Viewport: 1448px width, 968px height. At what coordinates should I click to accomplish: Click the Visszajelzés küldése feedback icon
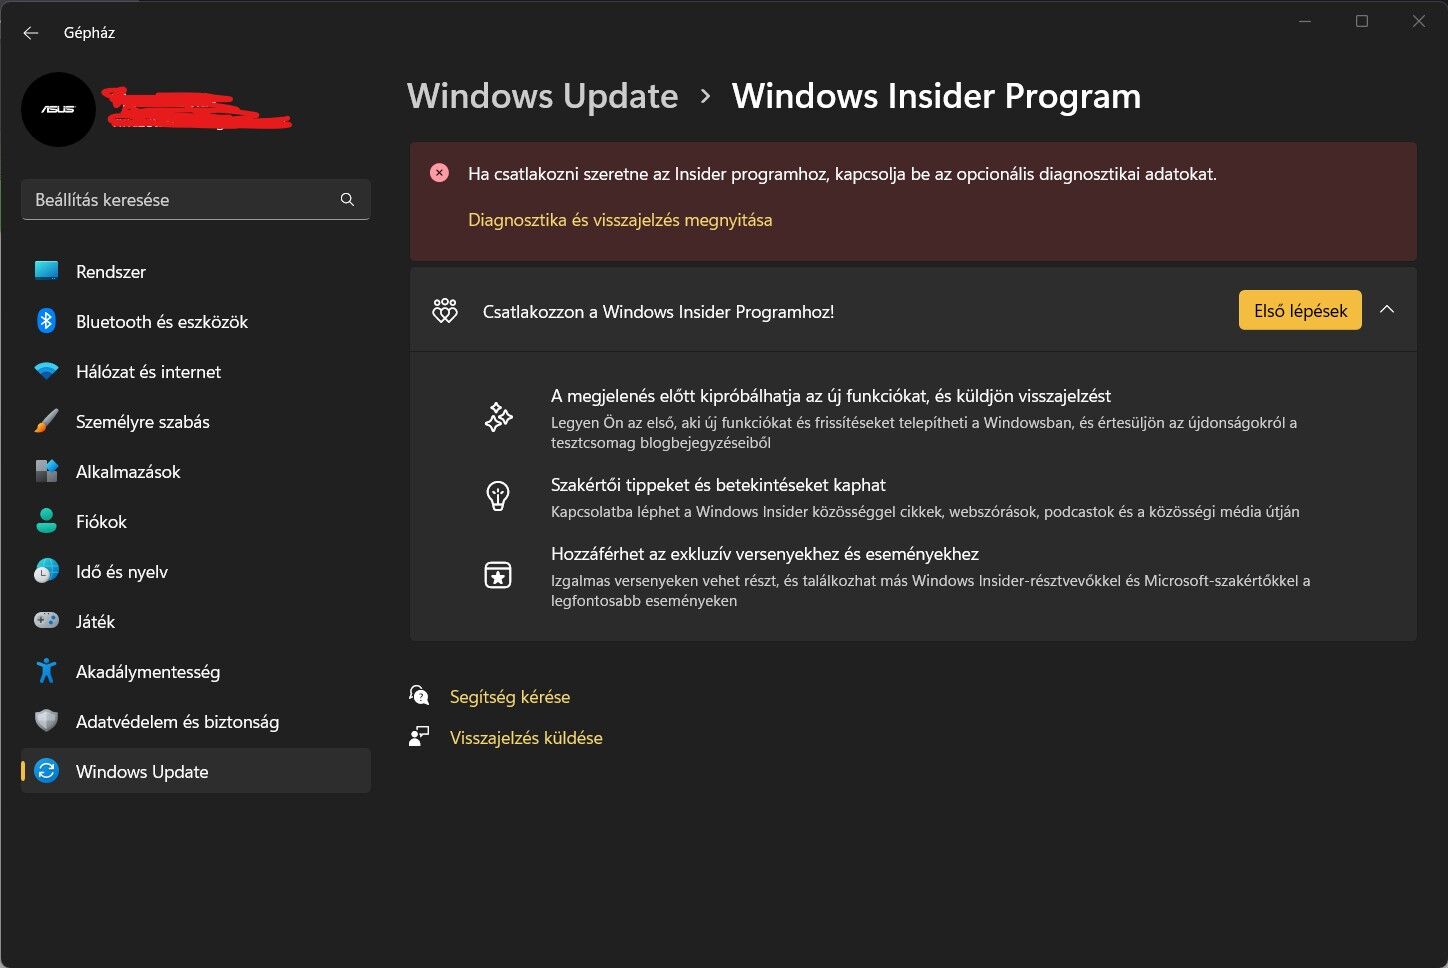click(419, 737)
